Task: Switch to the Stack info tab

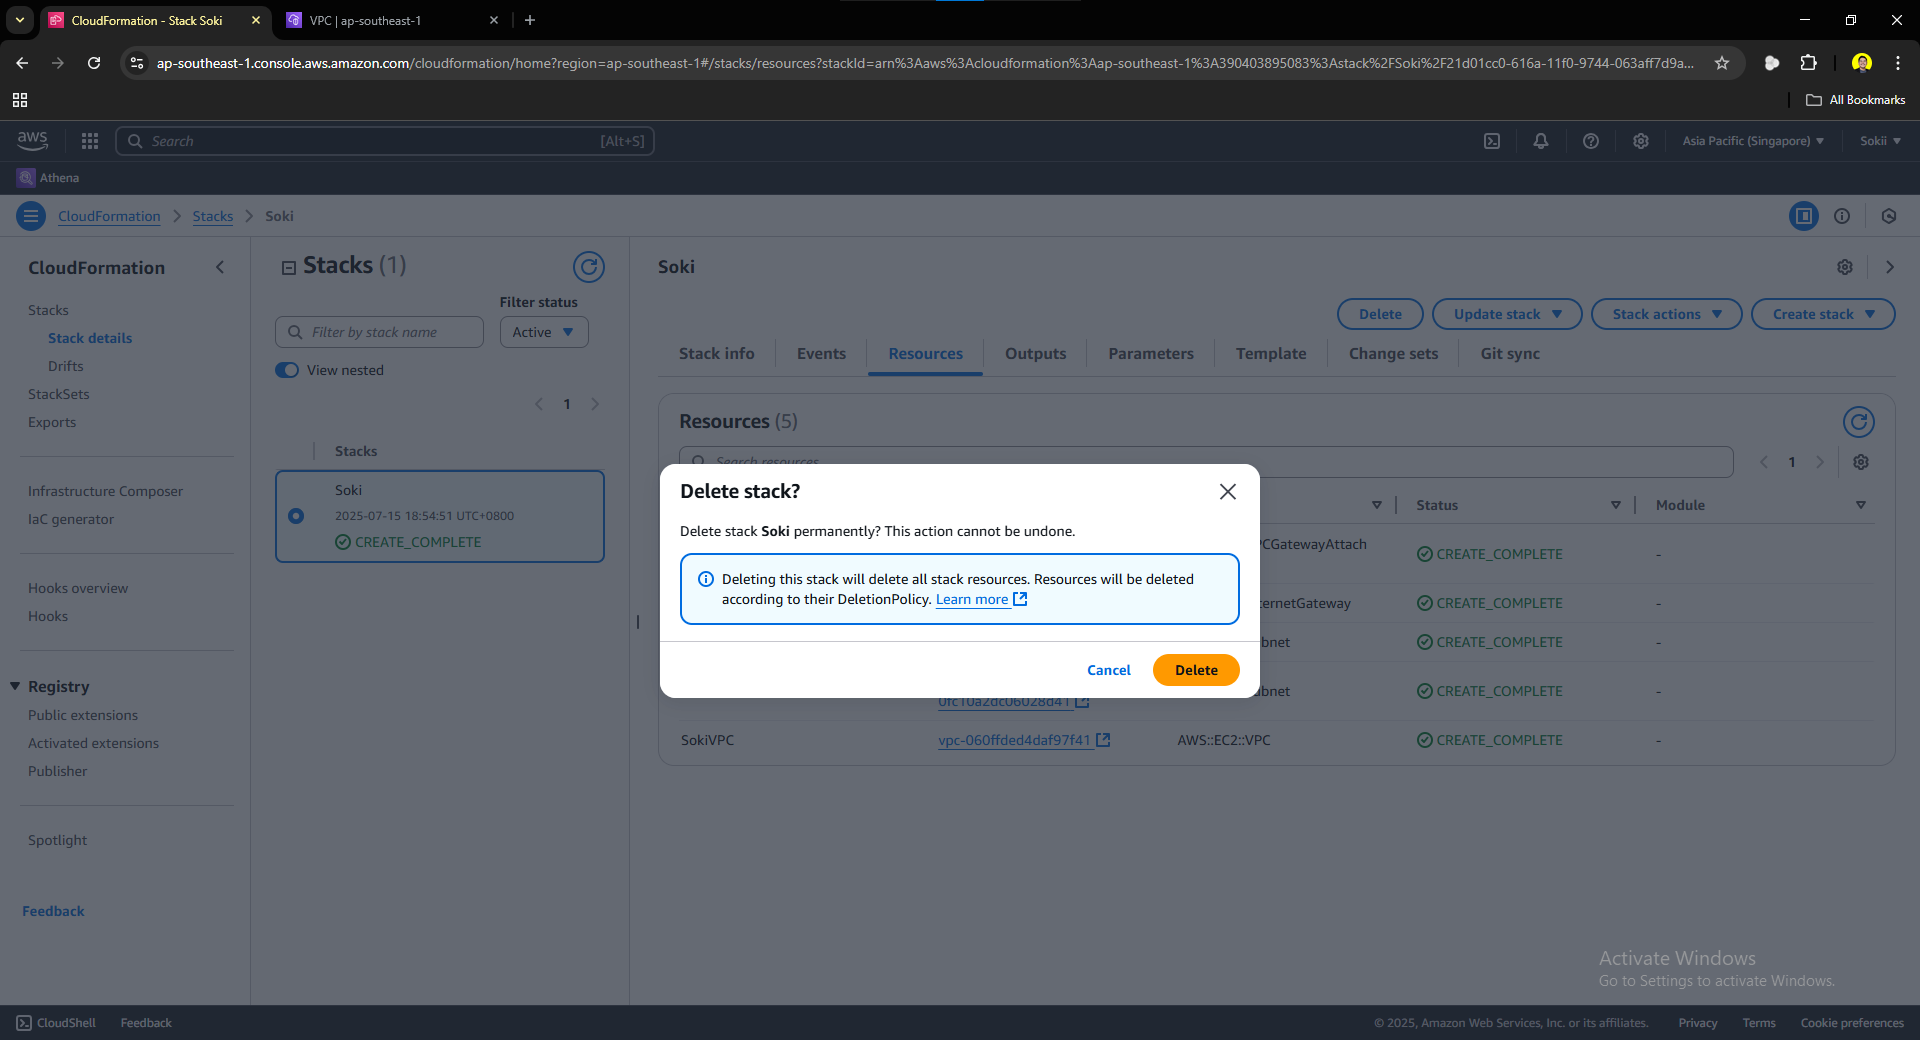Action: [x=717, y=353]
